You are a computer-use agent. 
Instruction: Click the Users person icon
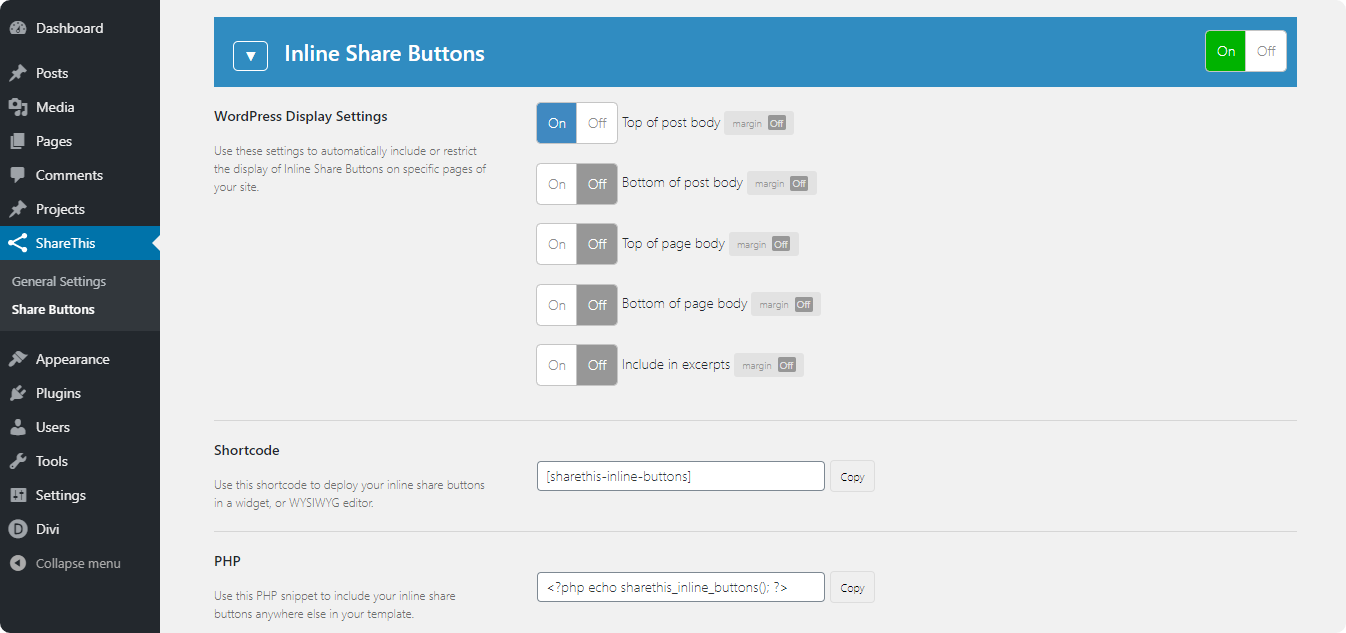[x=18, y=427]
